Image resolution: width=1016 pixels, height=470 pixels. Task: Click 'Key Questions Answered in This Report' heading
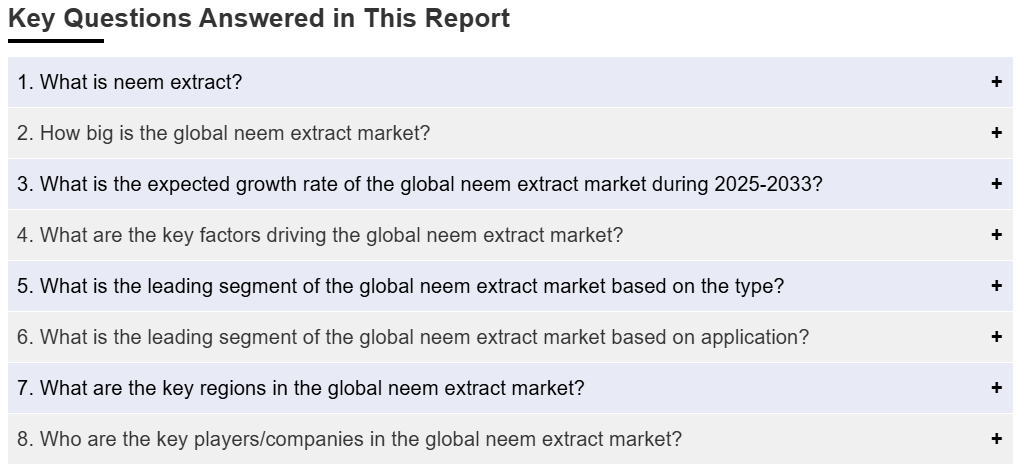click(x=259, y=19)
